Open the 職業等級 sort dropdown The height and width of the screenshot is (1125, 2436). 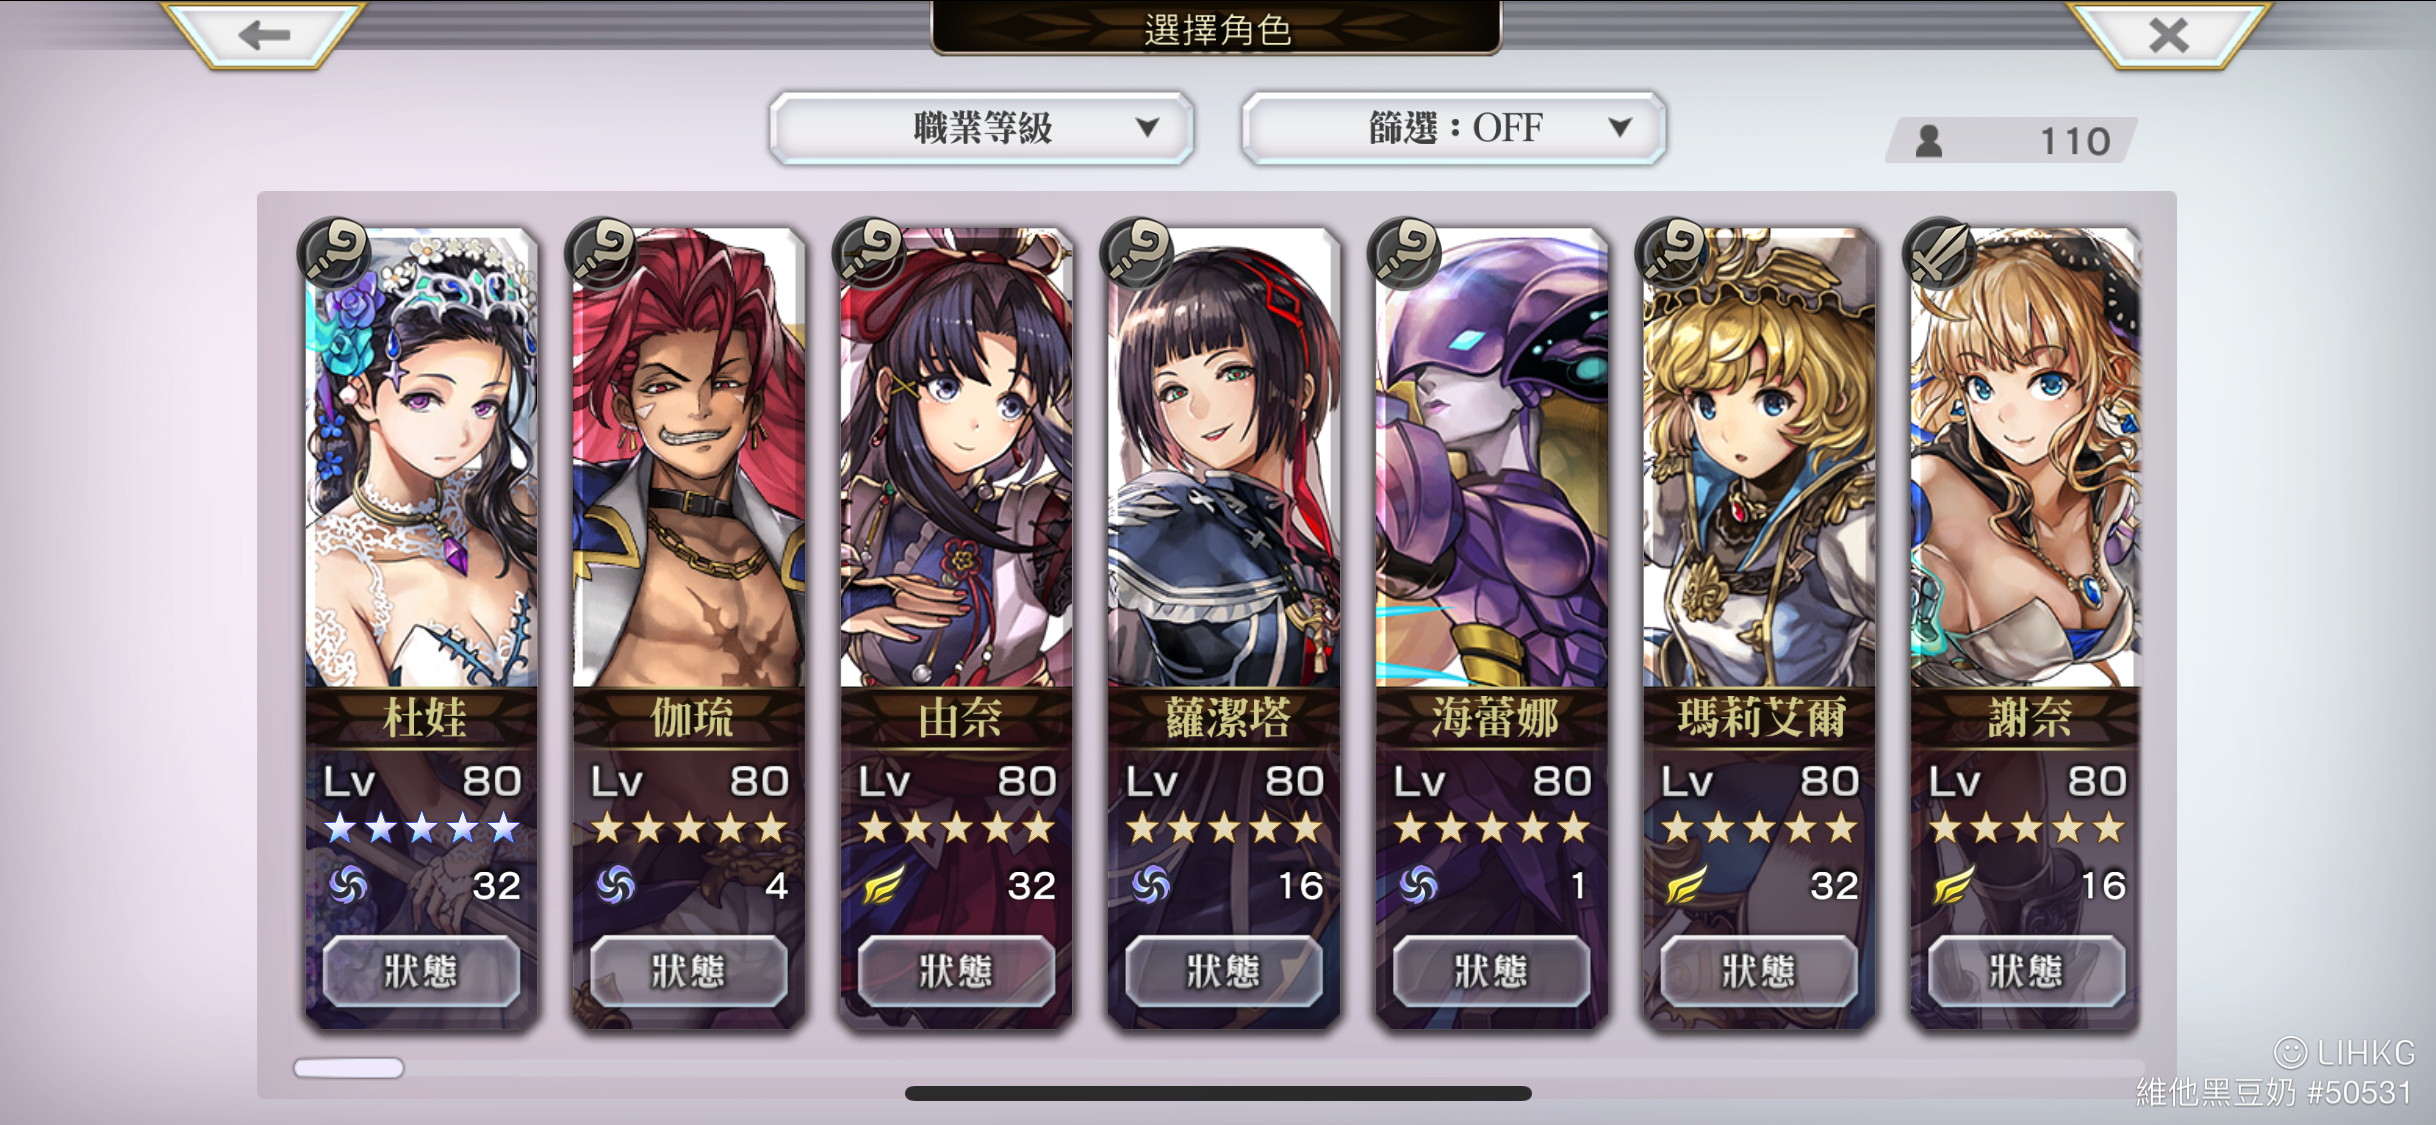[982, 128]
